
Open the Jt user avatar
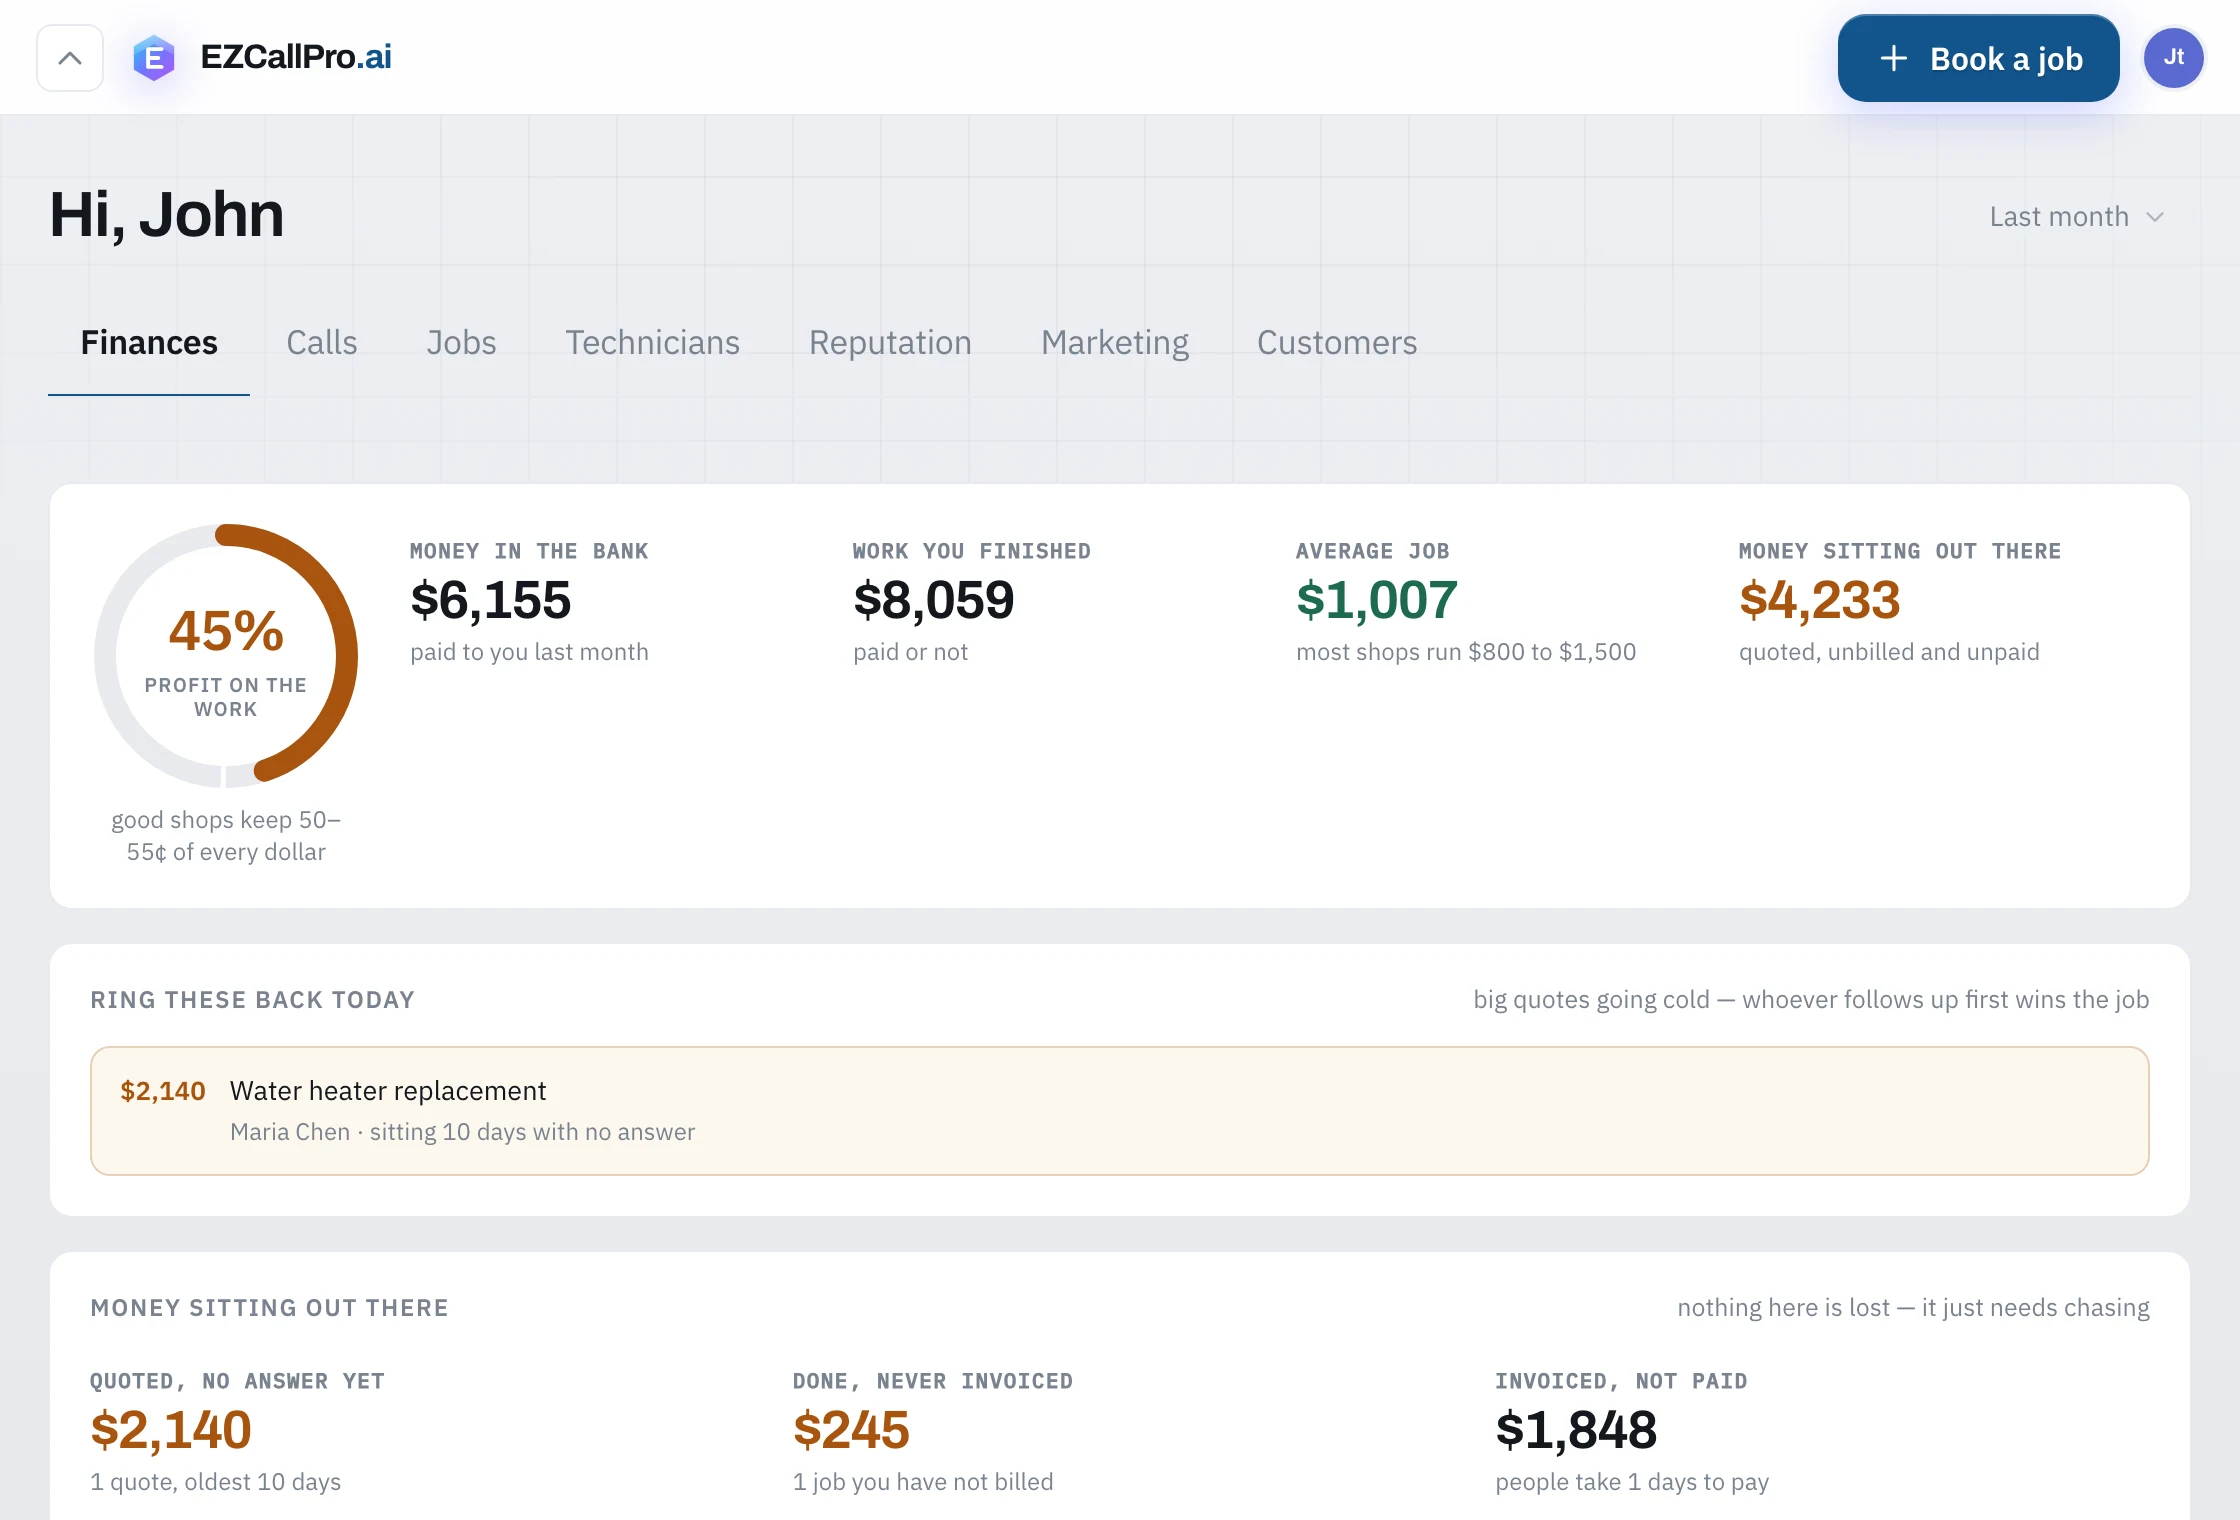[x=2173, y=58]
